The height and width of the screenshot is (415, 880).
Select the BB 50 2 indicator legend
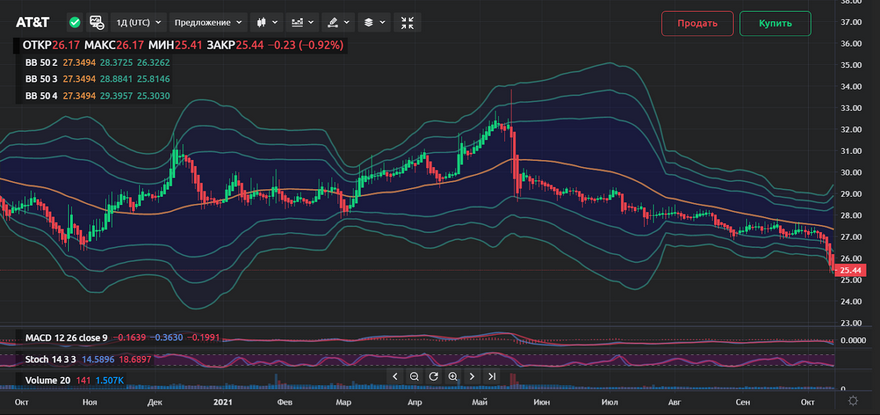[41, 63]
